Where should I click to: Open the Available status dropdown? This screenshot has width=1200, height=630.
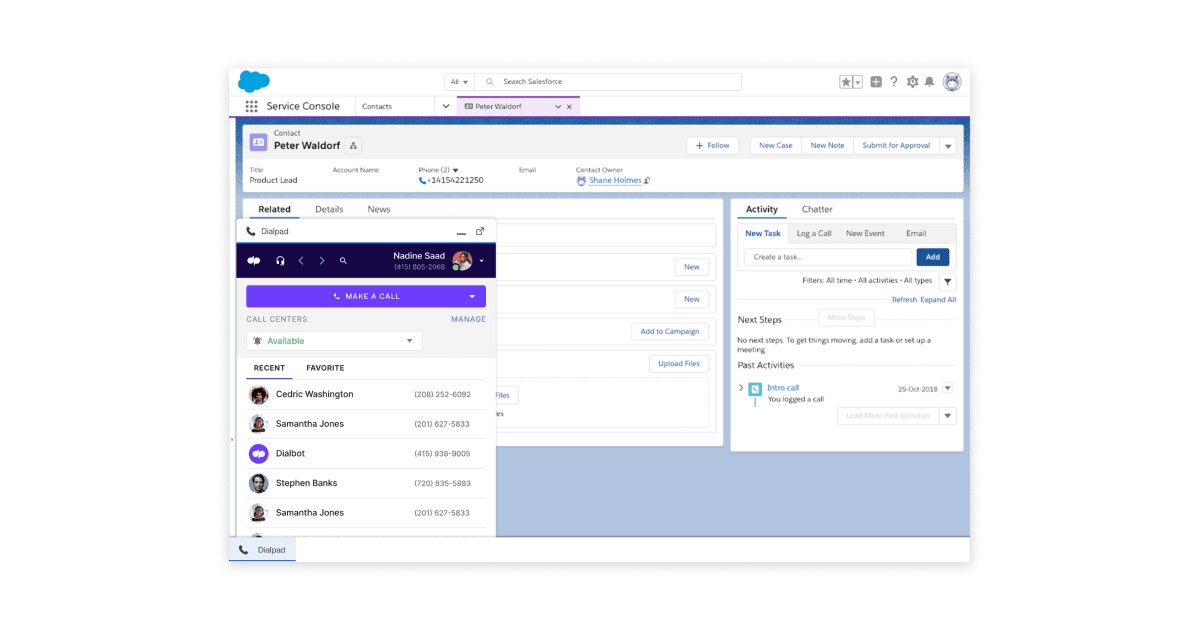[334, 341]
